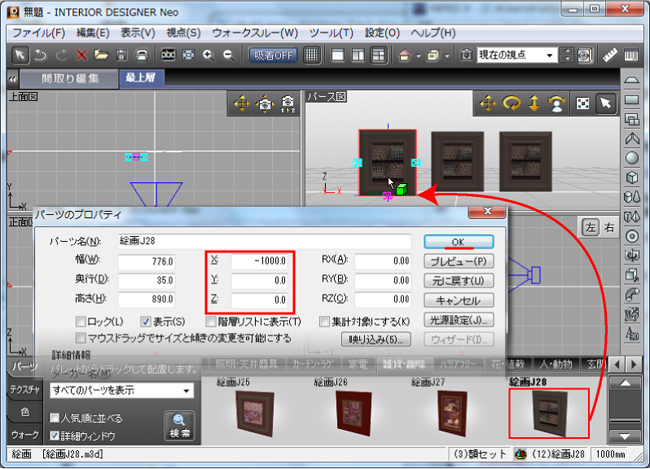Open the 現在の視点 viewpoint dropdown
The image size is (650, 469).
click(x=517, y=55)
